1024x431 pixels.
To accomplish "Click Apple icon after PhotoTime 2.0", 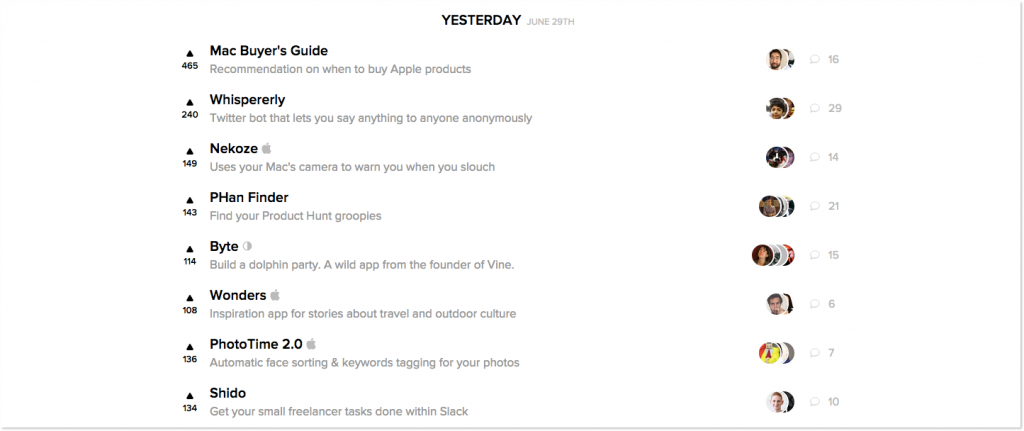I will point(312,344).
